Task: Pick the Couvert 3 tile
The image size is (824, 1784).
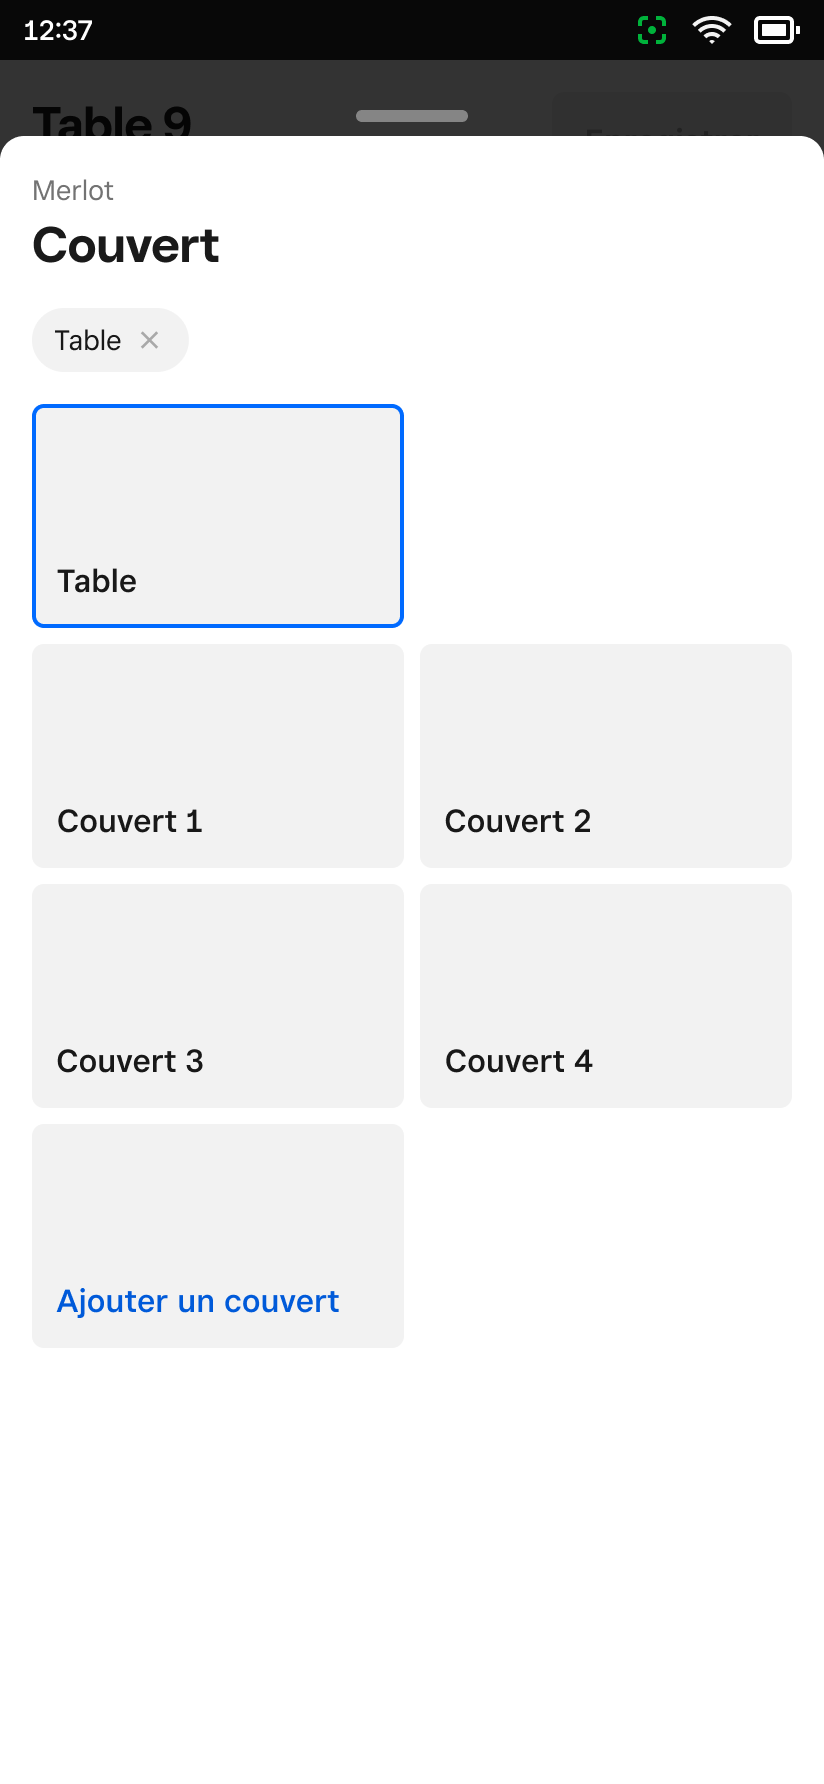Action: (218, 996)
